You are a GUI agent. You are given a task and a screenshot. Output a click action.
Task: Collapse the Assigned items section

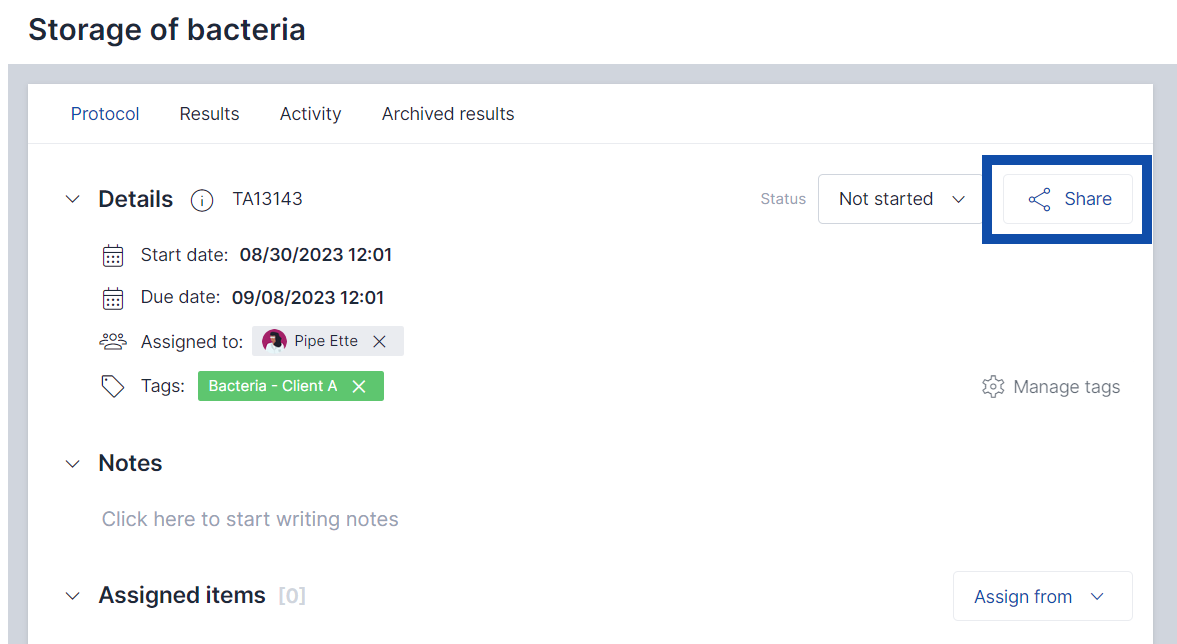pos(72,596)
